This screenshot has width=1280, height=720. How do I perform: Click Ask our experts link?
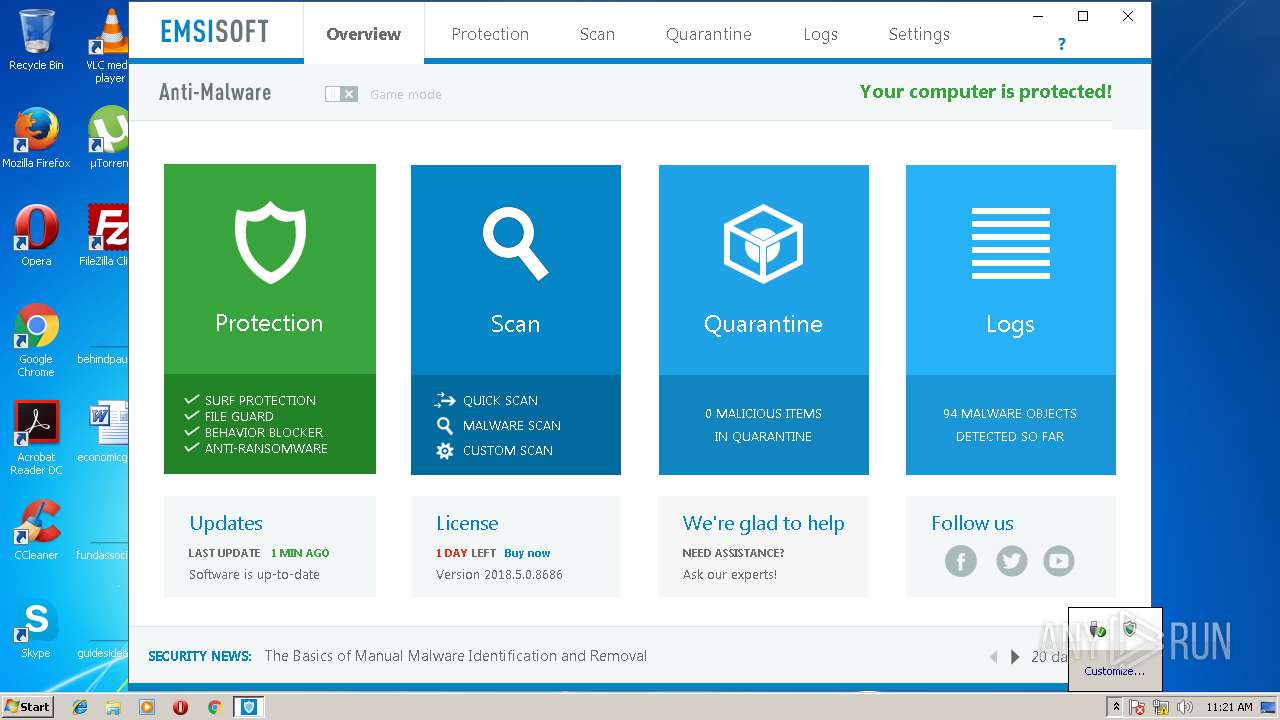coord(730,575)
